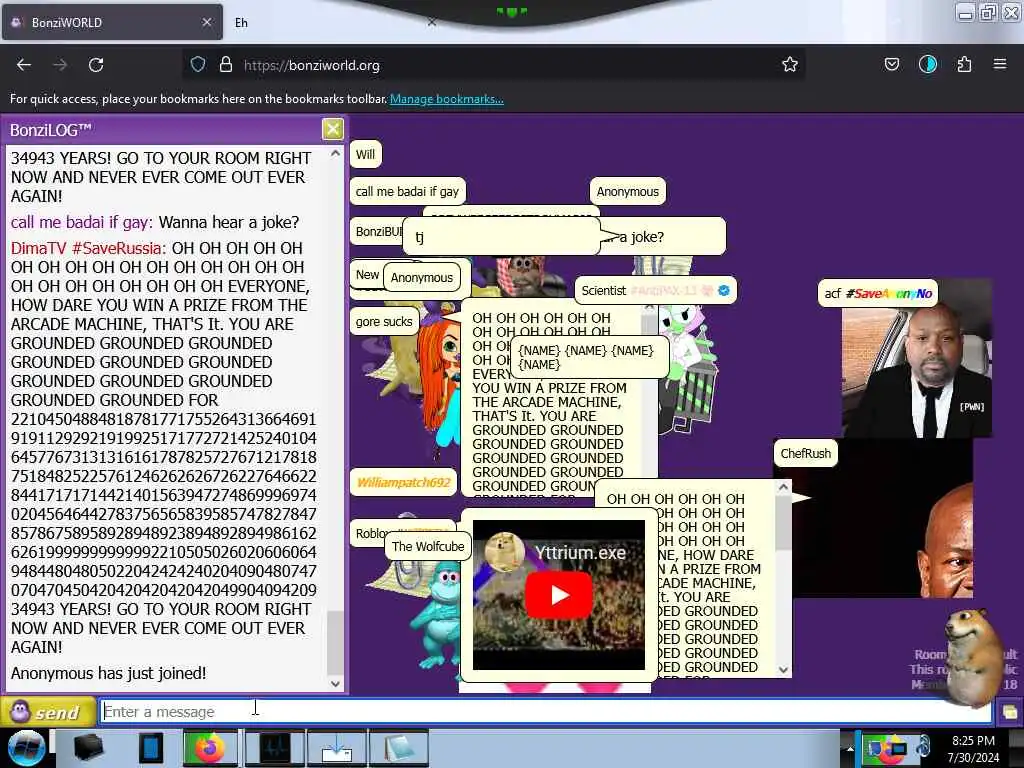The height and width of the screenshot is (768, 1024).
Task: Click the Will name tag
Action: pos(366,154)
